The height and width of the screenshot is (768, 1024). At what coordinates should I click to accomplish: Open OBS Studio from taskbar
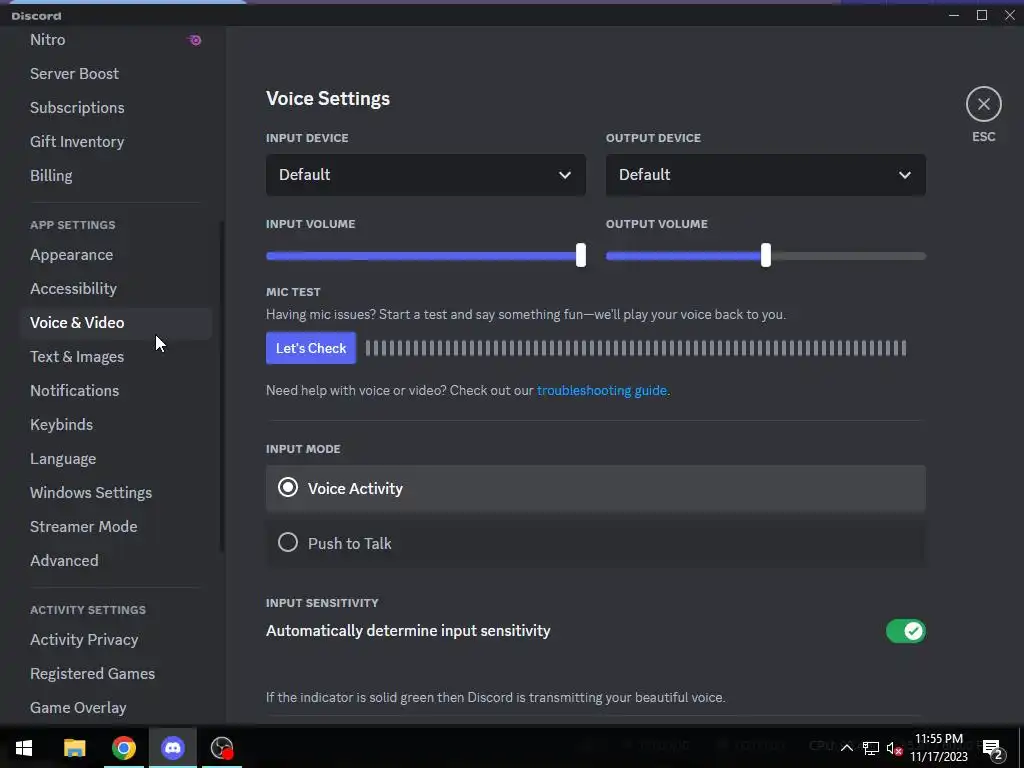(x=222, y=748)
